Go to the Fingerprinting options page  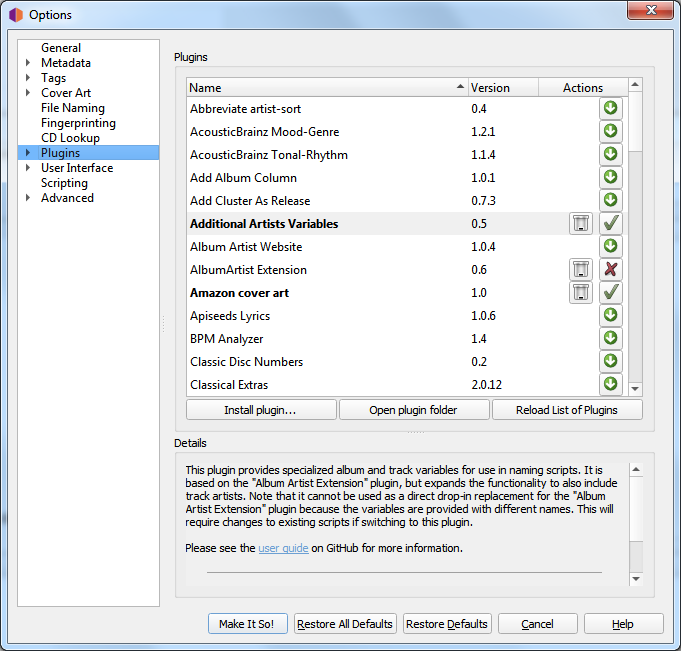[x=78, y=123]
